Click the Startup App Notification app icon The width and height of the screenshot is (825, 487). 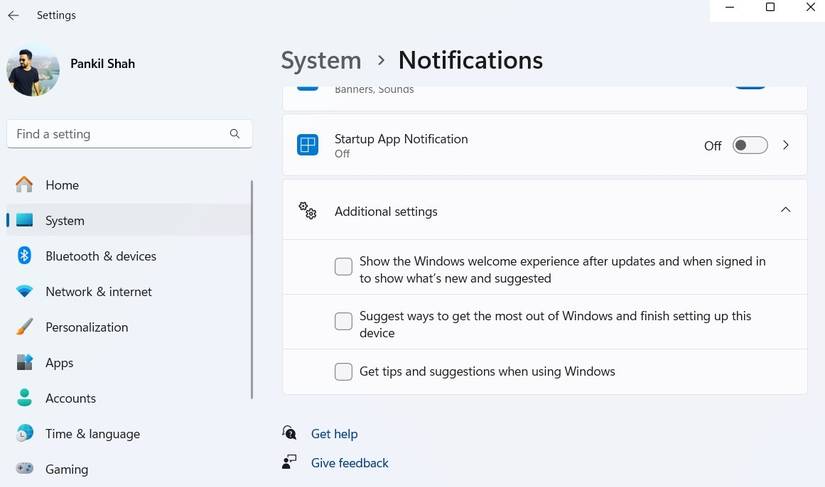click(x=308, y=145)
